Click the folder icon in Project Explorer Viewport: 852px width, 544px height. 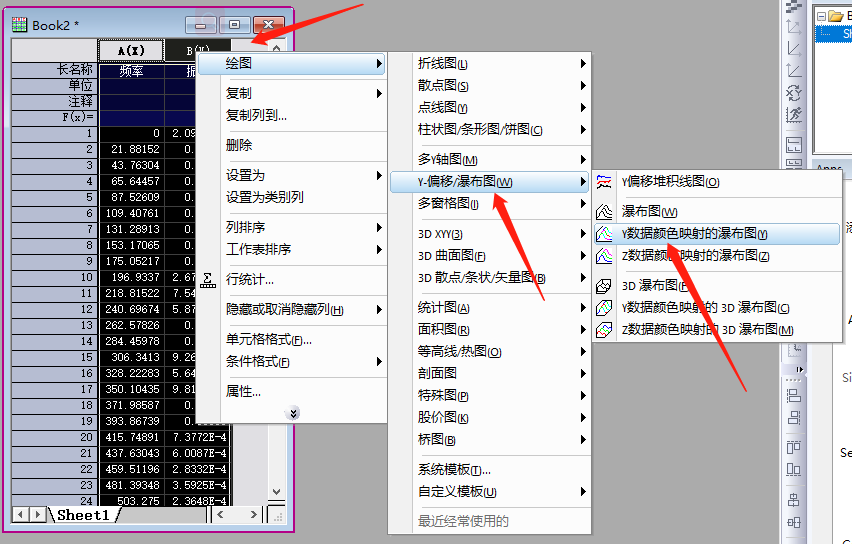[x=835, y=16]
